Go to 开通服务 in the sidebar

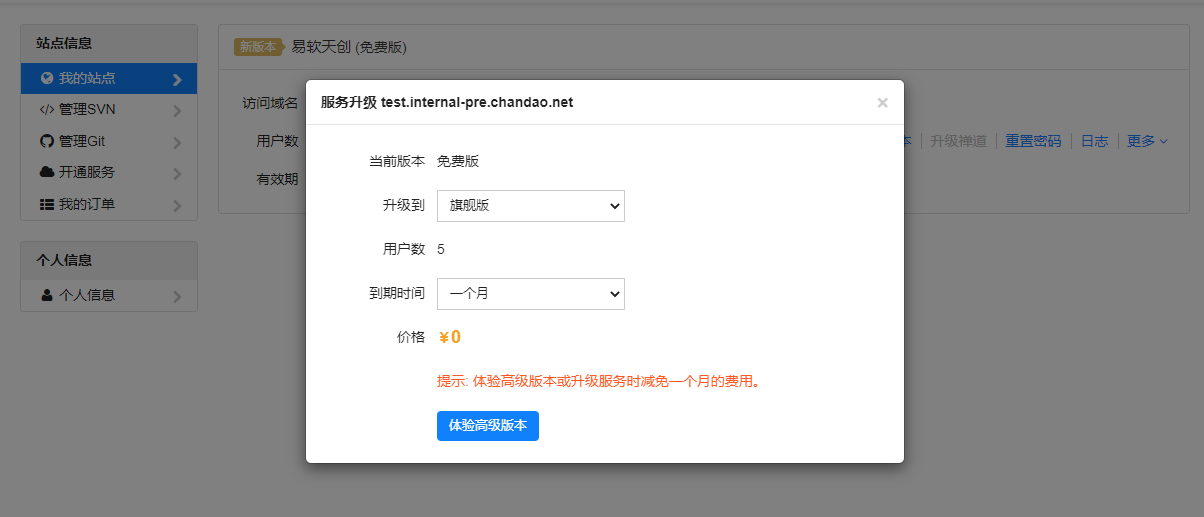pyautogui.click(x=87, y=172)
